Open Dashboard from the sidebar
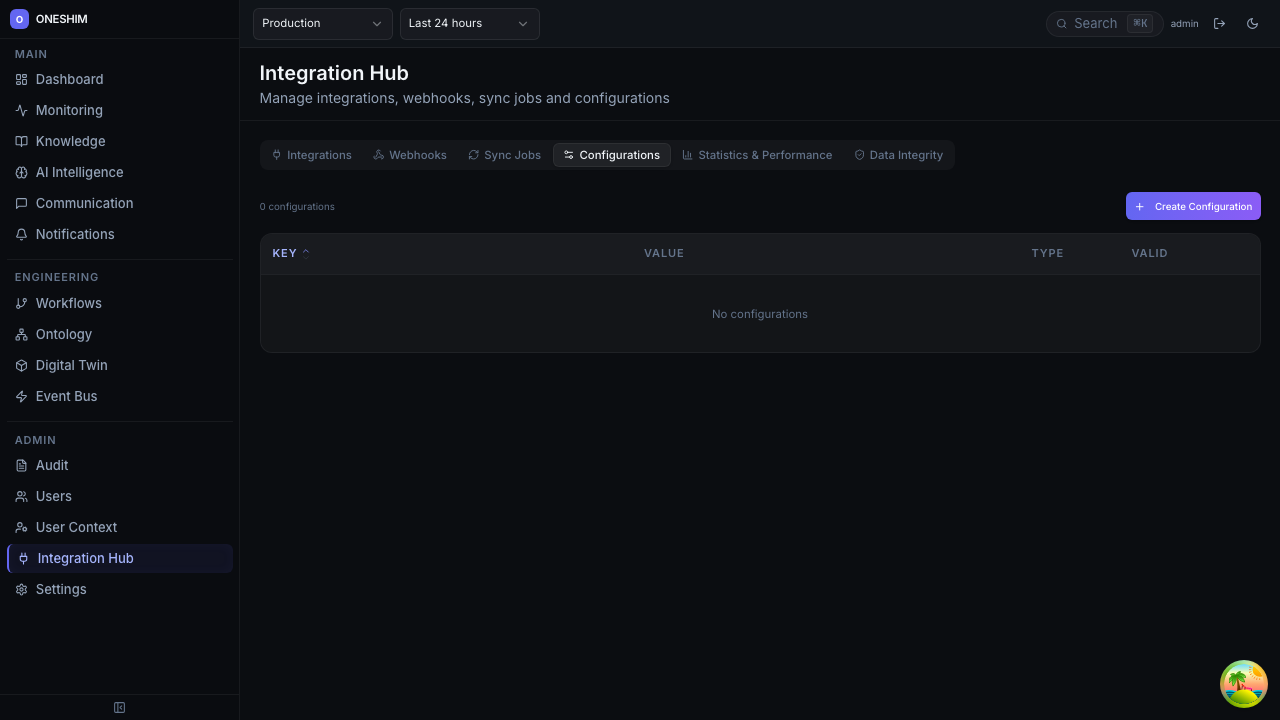The height and width of the screenshot is (720, 1280). coord(69,79)
